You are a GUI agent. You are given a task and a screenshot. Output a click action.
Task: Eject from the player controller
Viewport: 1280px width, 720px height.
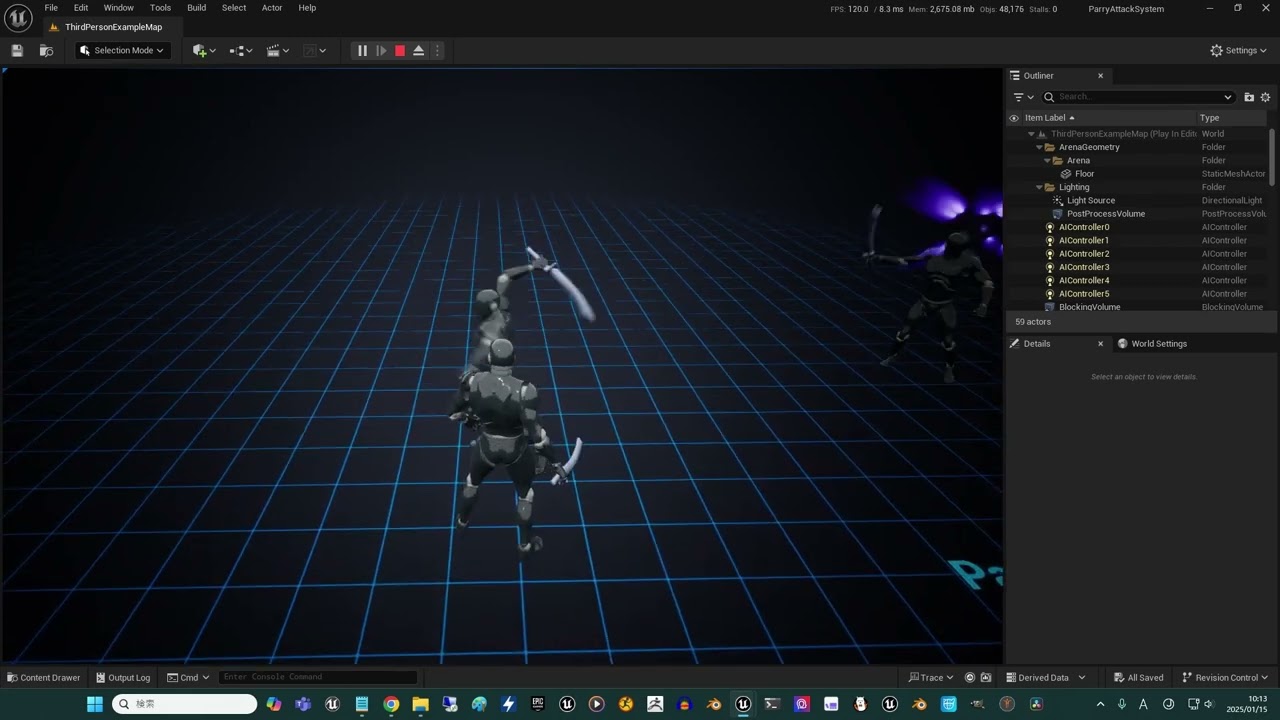419,50
